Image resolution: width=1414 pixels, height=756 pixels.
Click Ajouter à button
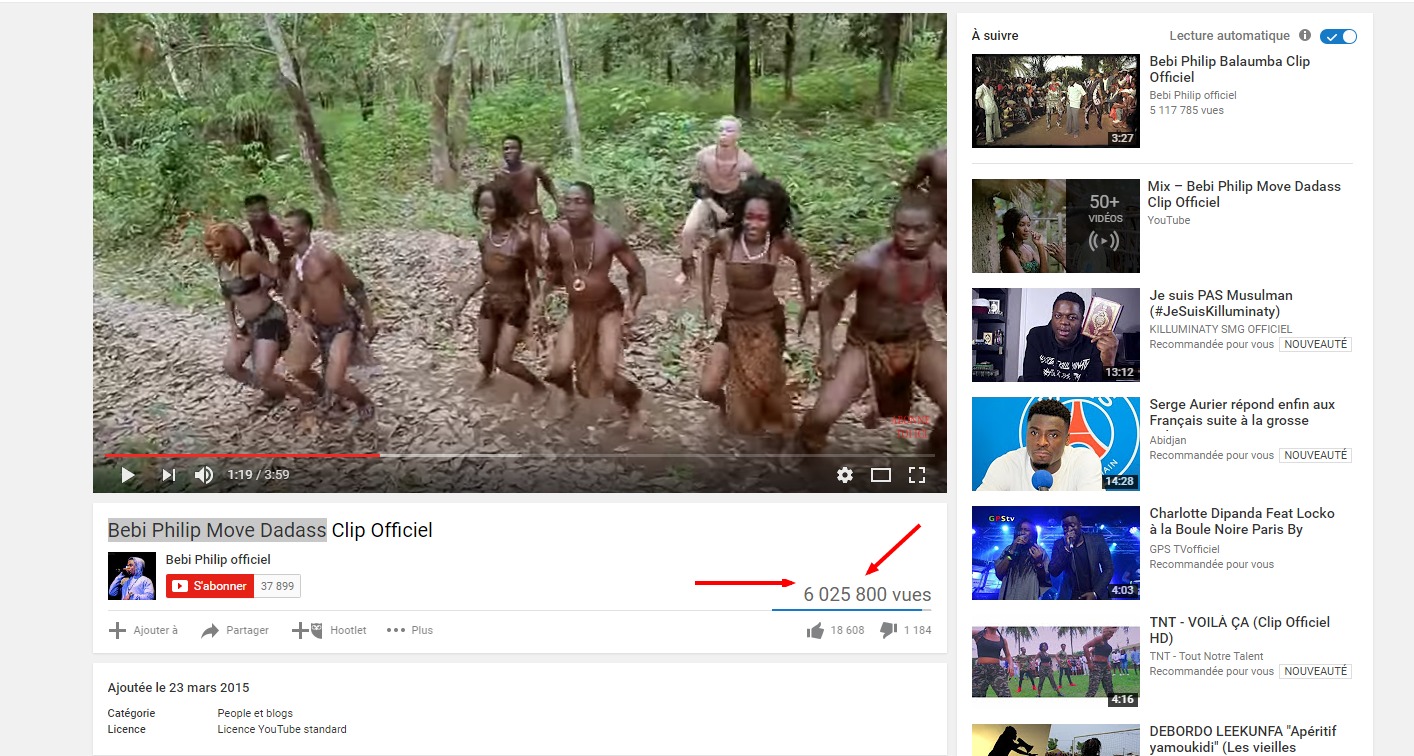[x=143, y=630]
